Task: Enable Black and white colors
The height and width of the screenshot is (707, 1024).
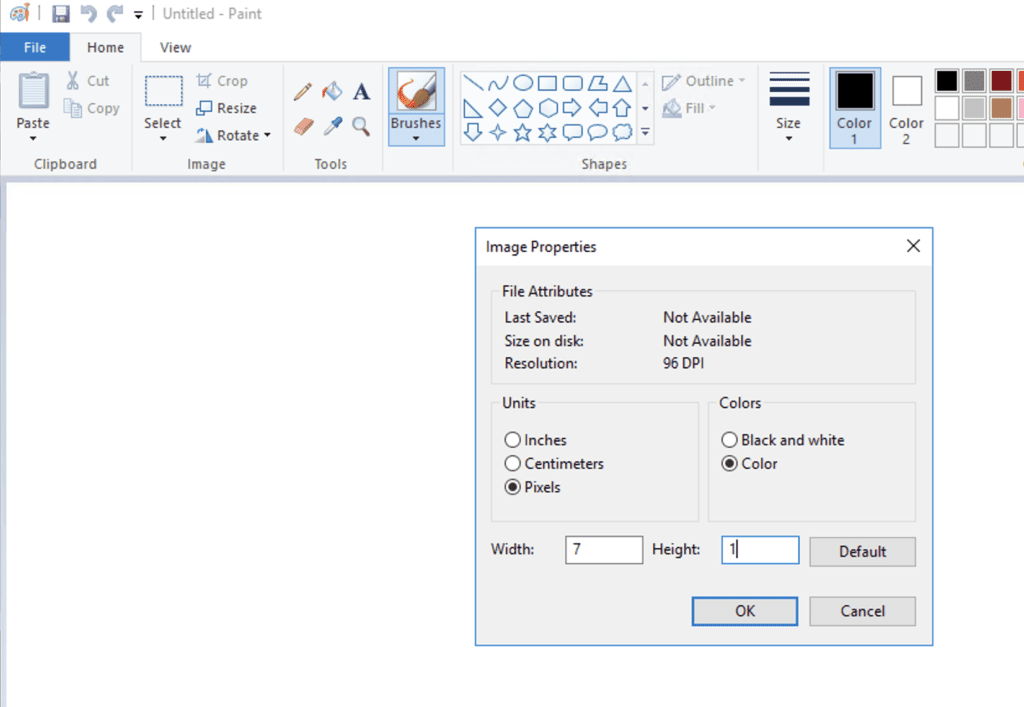Action: [x=730, y=440]
